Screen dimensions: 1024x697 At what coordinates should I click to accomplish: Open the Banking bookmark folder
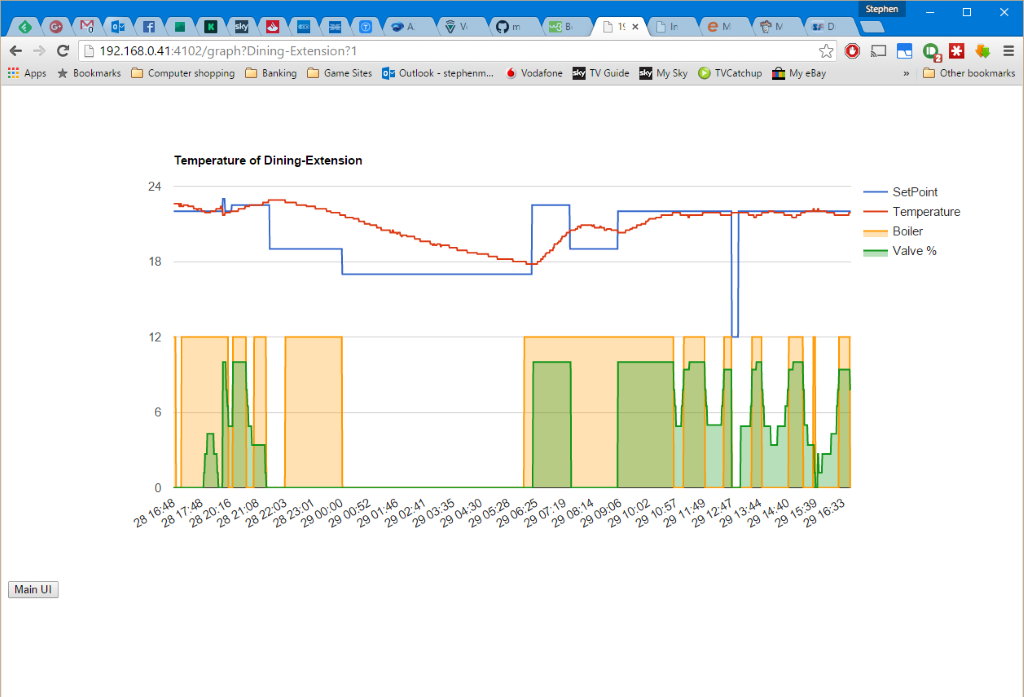pyautogui.click(x=271, y=73)
